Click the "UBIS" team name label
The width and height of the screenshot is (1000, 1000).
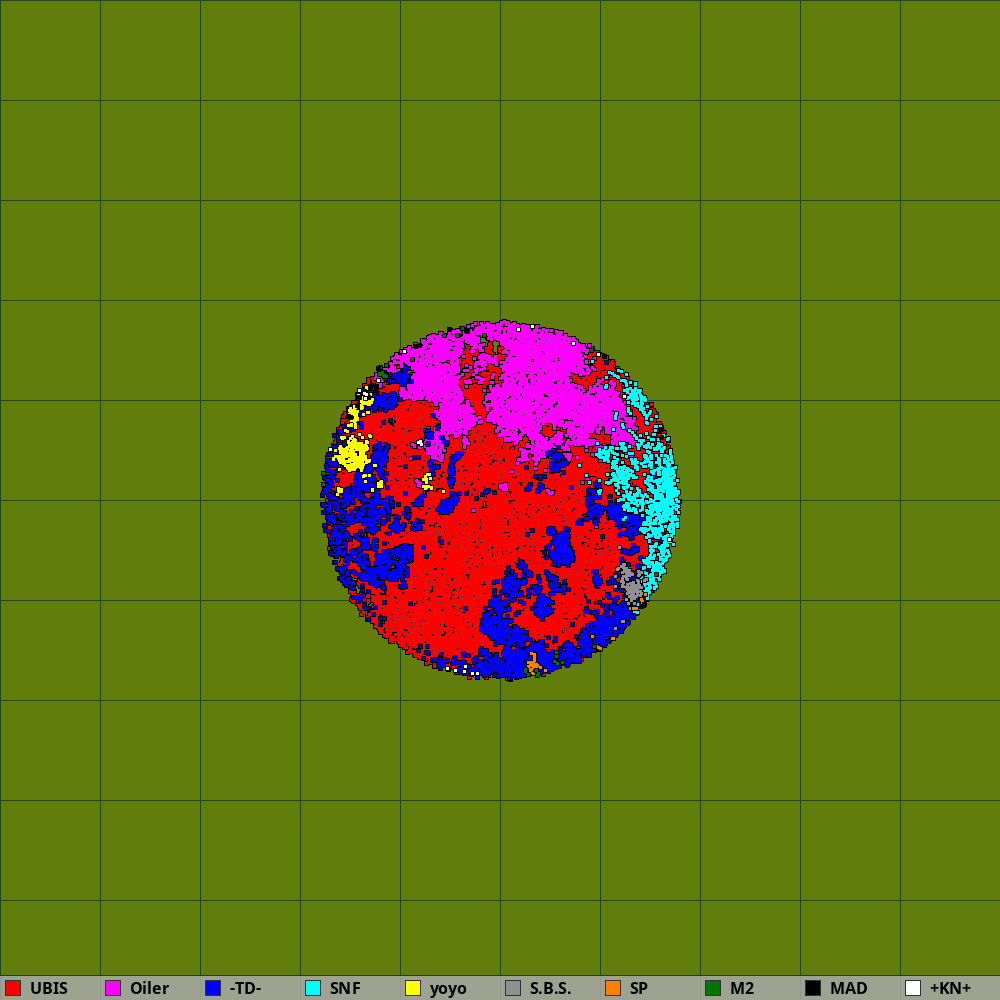coord(49,988)
